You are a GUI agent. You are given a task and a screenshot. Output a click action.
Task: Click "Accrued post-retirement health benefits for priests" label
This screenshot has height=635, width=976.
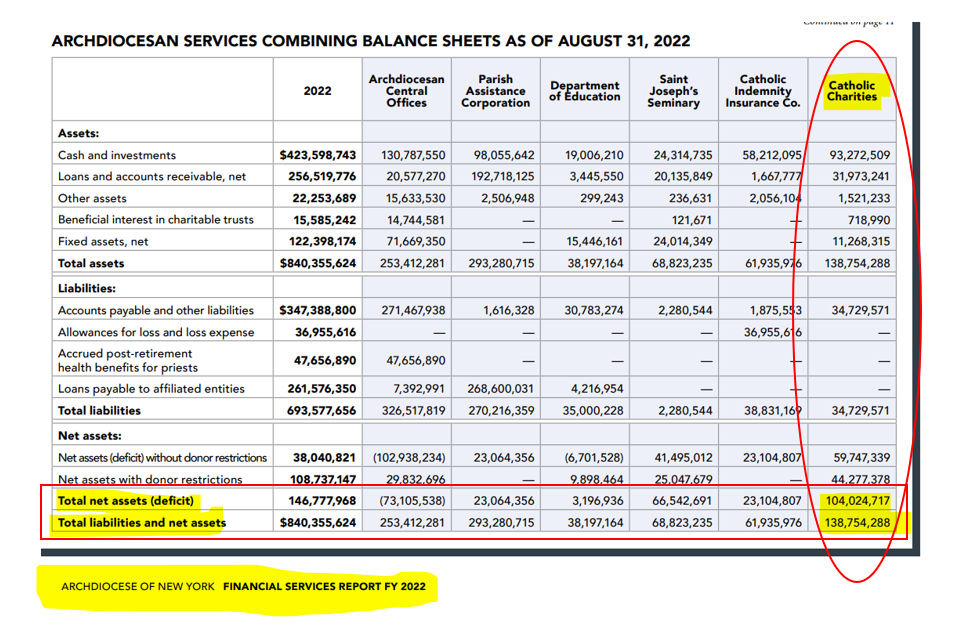(x=128, y=360)
